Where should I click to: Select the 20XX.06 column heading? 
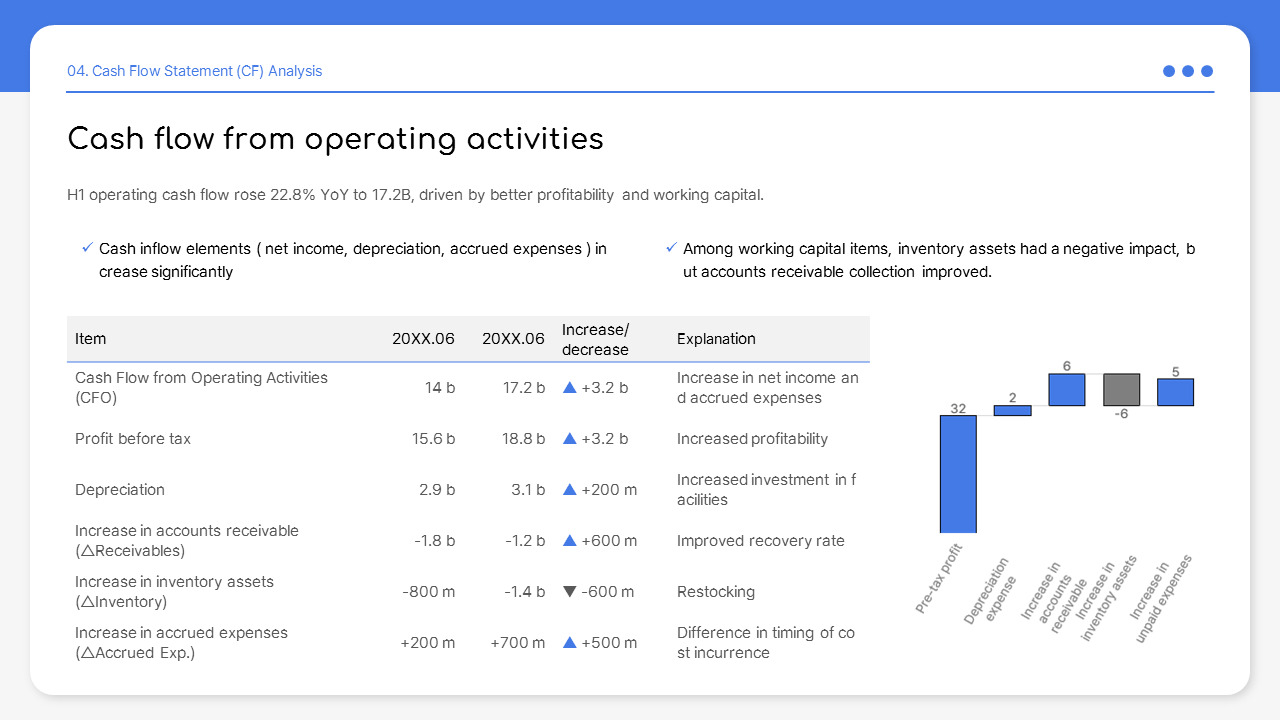[423, 338]
